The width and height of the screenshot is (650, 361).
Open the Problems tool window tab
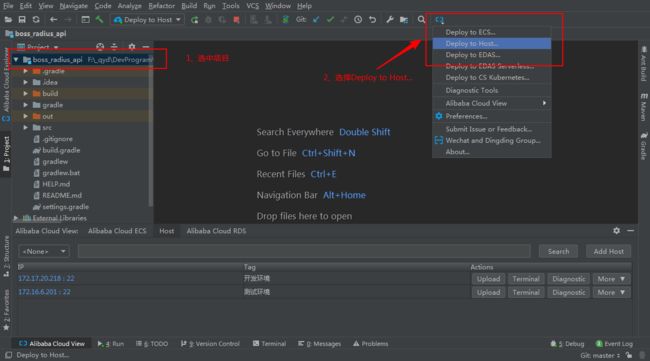click(371, 344)
